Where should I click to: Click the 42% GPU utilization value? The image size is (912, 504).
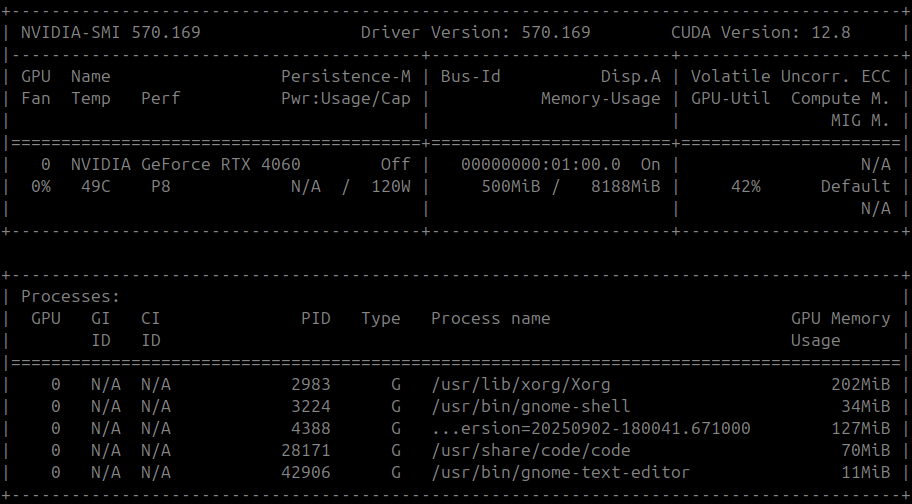click(x=745, y=186)
